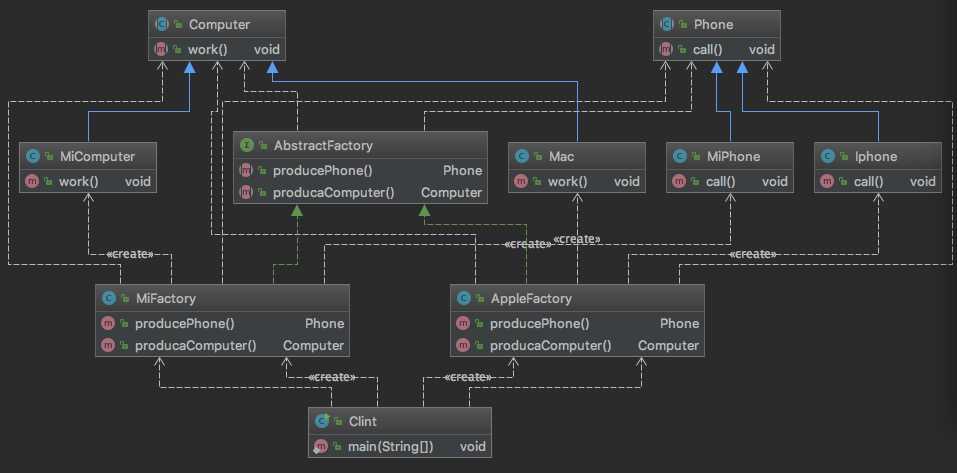The width and height of the screenshot is (957, 473).
Task: Click the method icon beside Mac work()
Action: [x=521, y=181]
